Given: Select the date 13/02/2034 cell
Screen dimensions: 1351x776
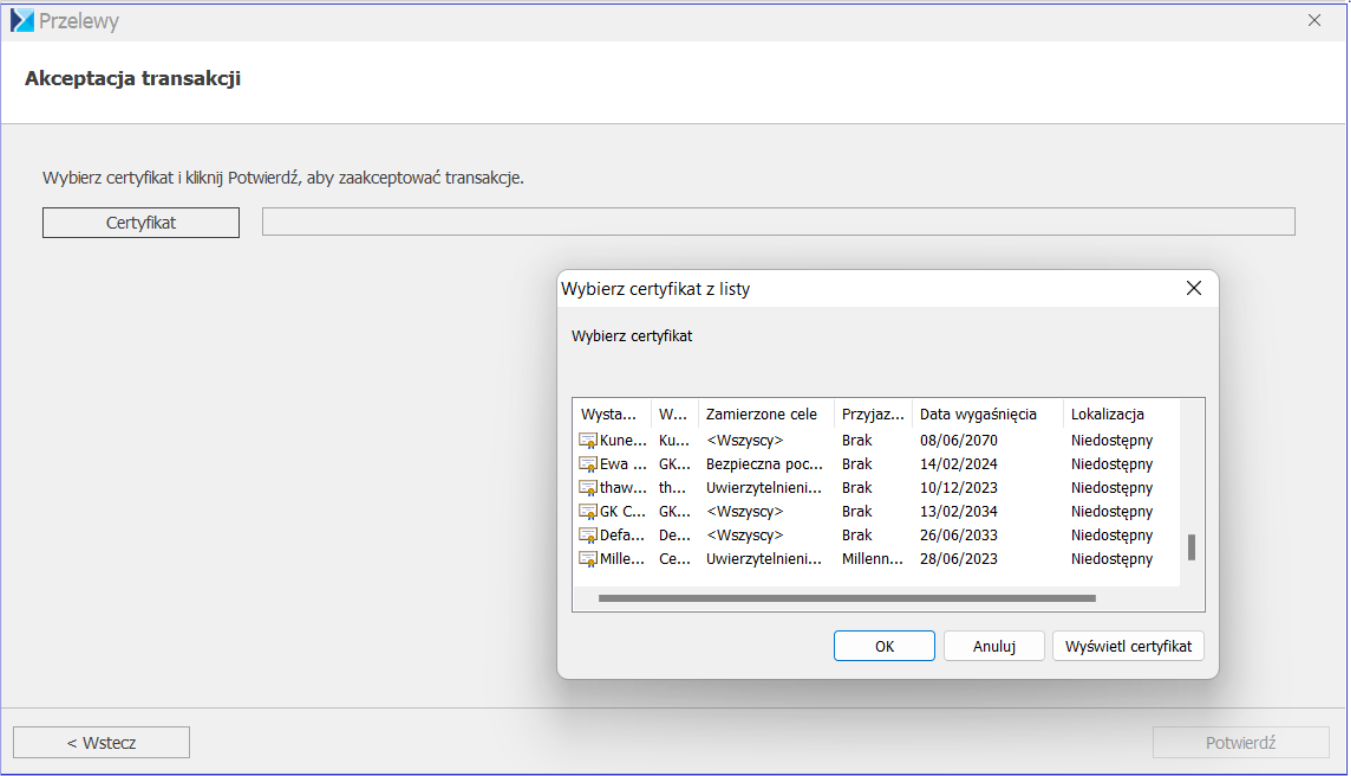Looking at the screenshot, I should click(958, 512).
